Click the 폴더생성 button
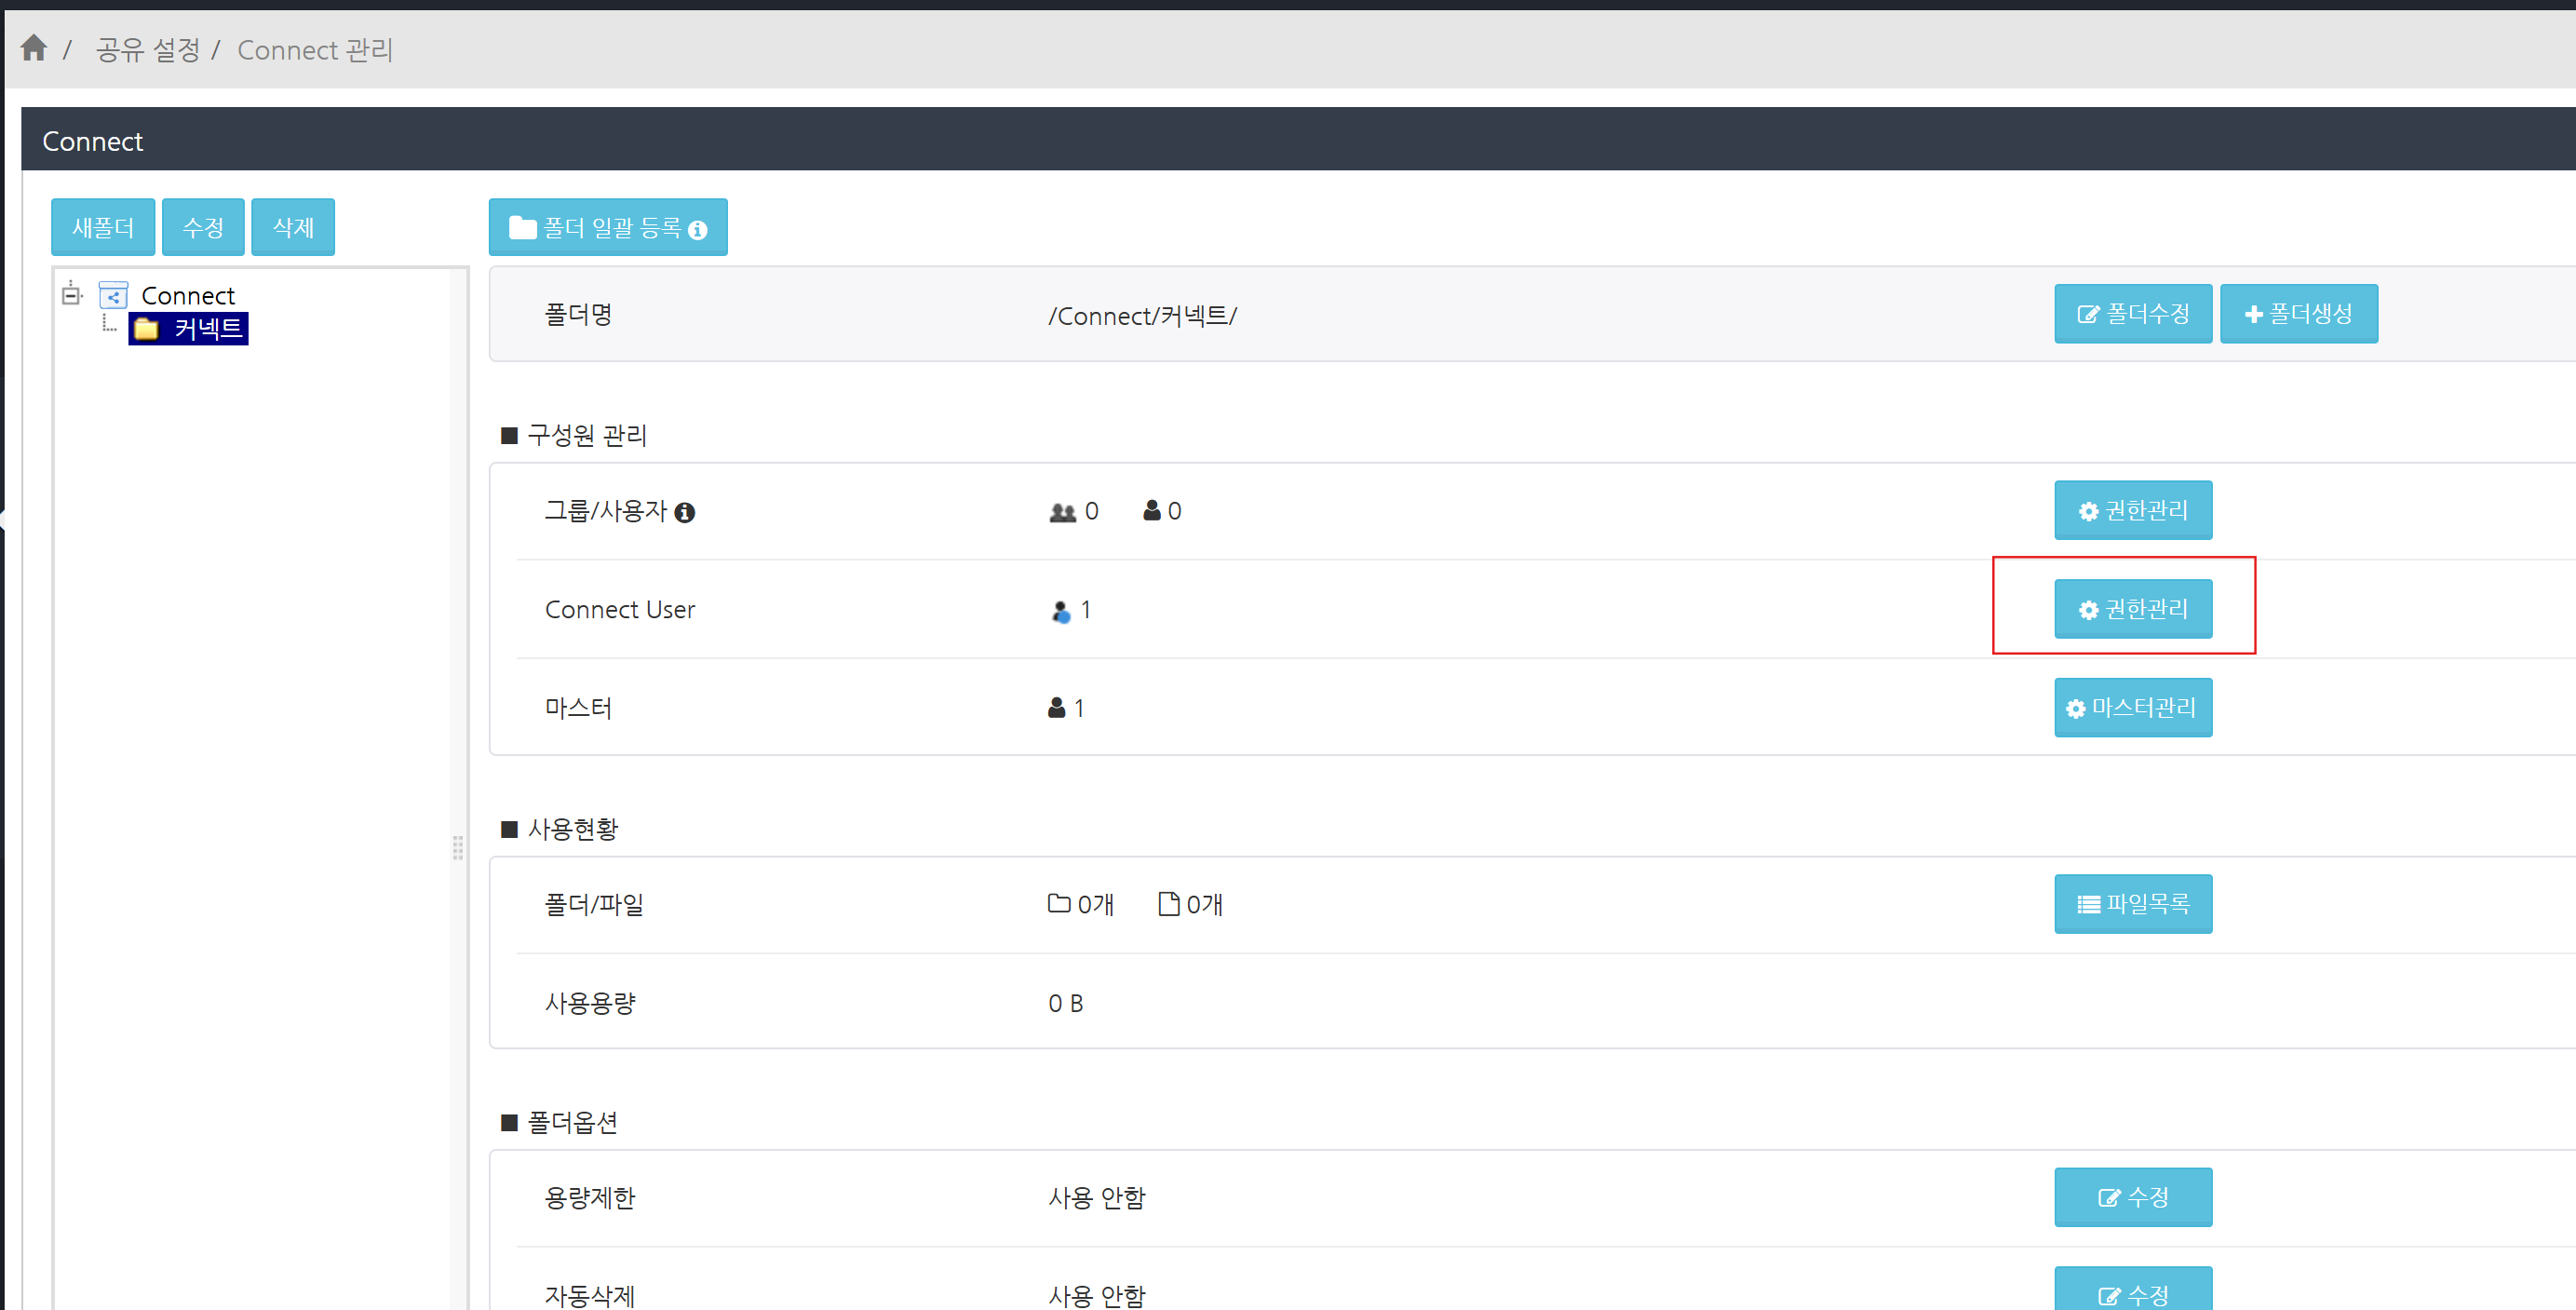Screen dimensions: 2576x1310 point(2298,314)
